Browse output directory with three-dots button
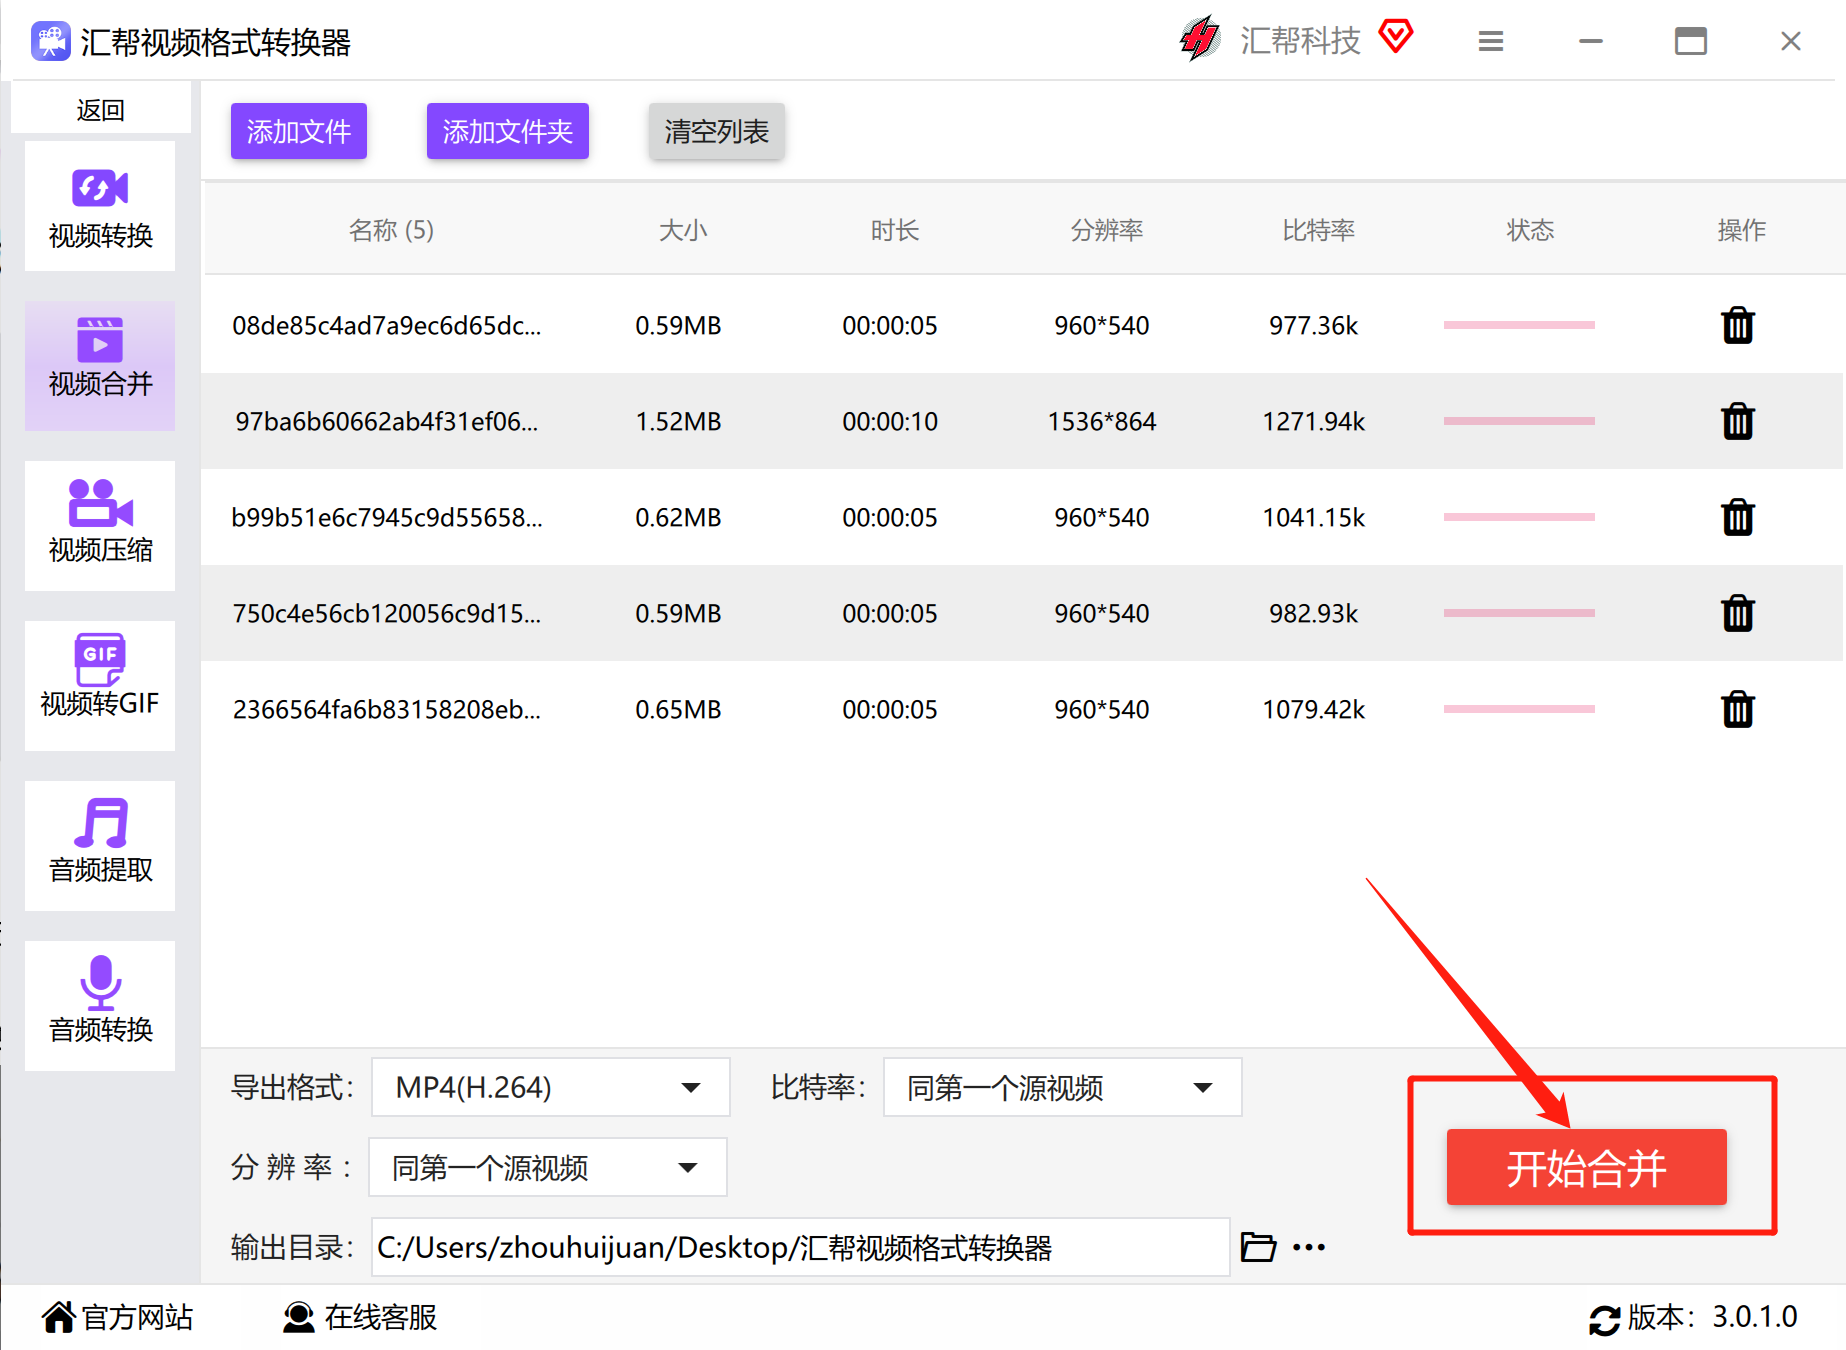This screenshot has width=1846, height=1350. click(x=1309, y=1247)
